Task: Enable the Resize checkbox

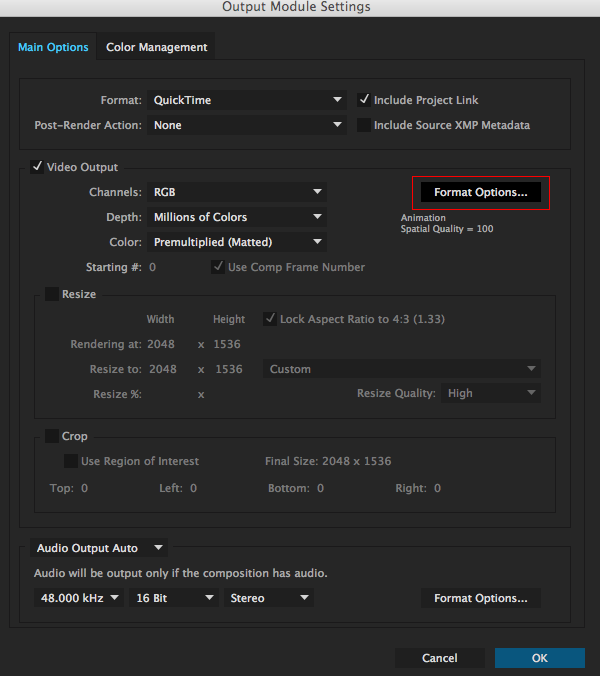Action: coord(52,294)
